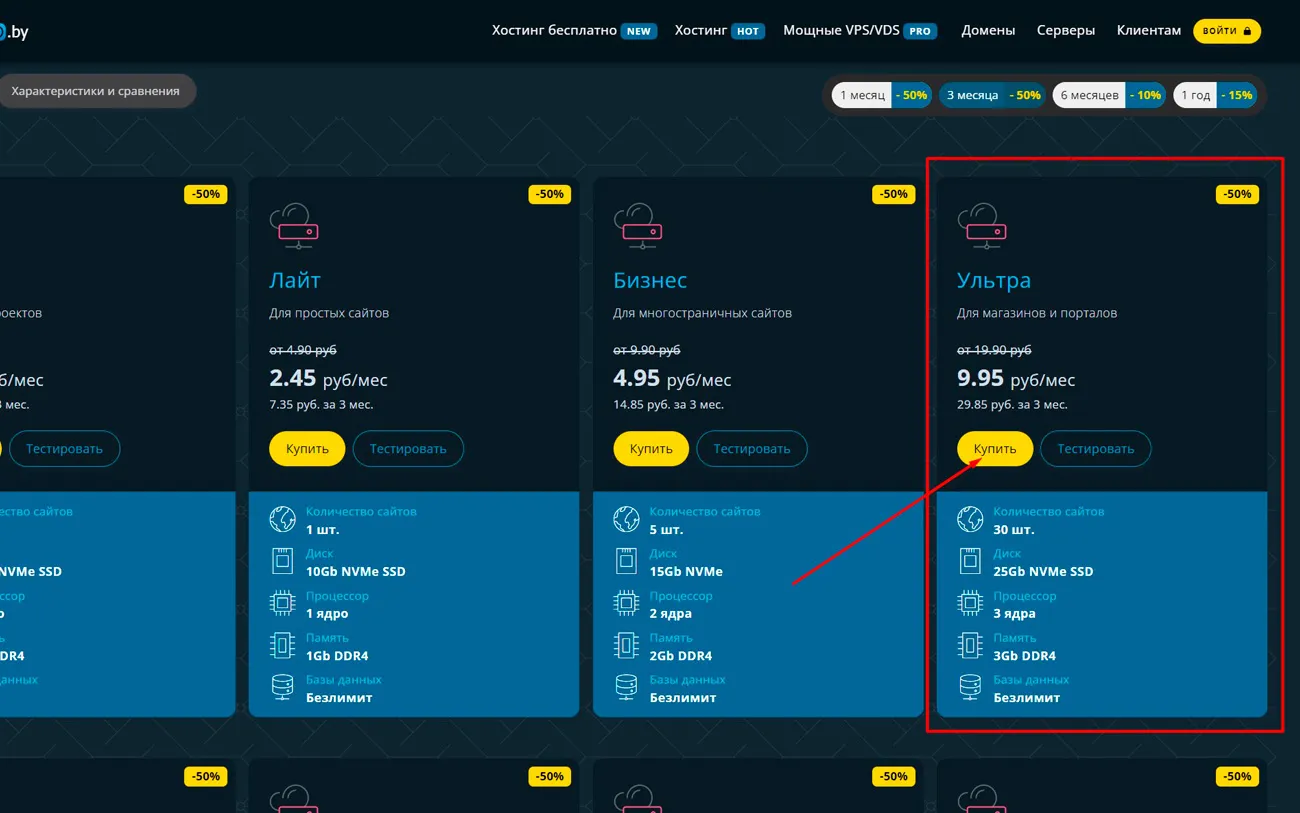Image resolution: width=1300 pixels, height=813 pixels.
Task: Buy the Бизнес plan
Action: [x=651, y=449]
